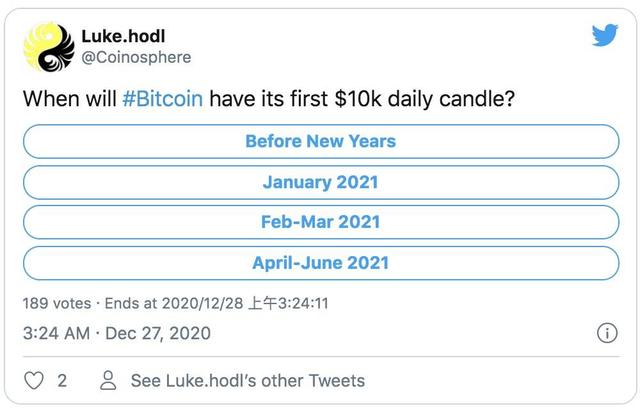Image resolution: width=640 pixels, height=411 pixels.
Task: Click the 3:24 AM tweet time
Action: (x=58, y=333)
